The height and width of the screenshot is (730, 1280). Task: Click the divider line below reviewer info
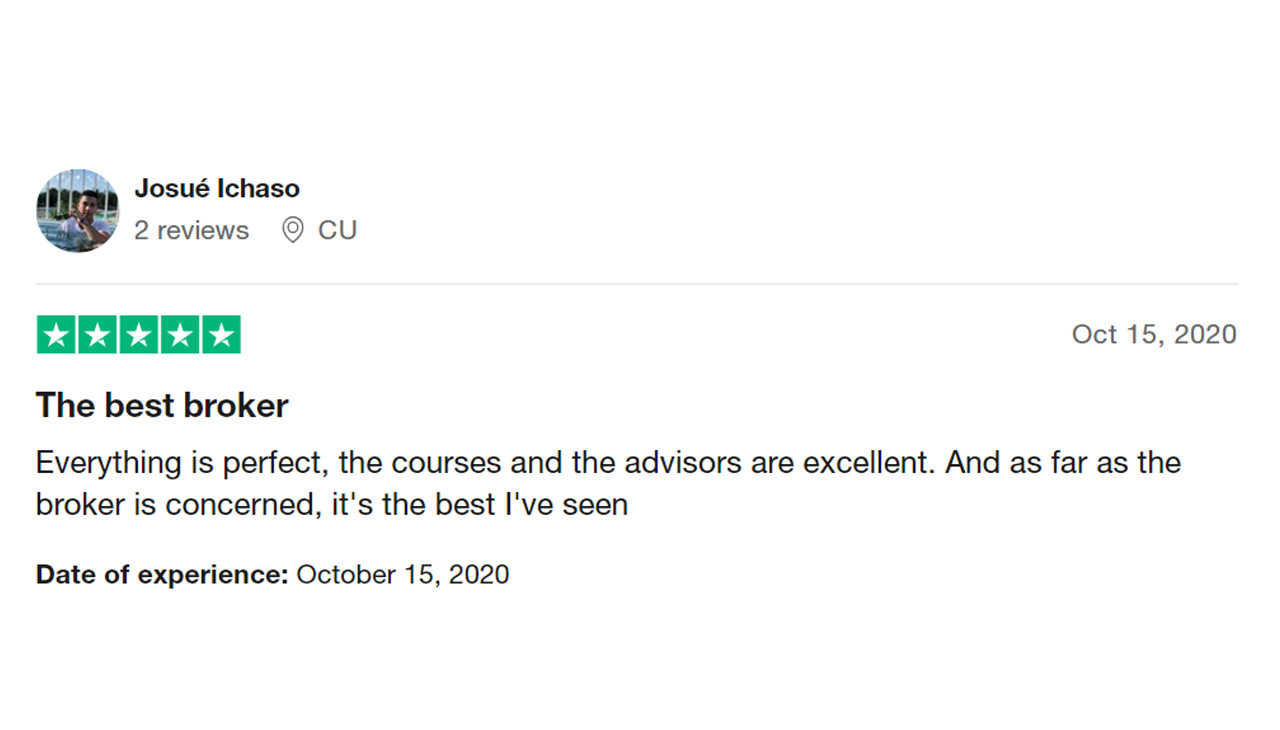tap(637, 284)
